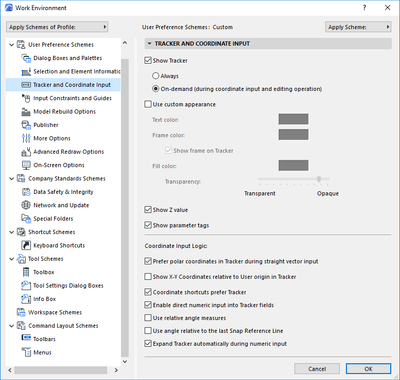Click the More Options sliders icon
The height and width of the screenshot is (380, 400).
(x=26, y=138)
